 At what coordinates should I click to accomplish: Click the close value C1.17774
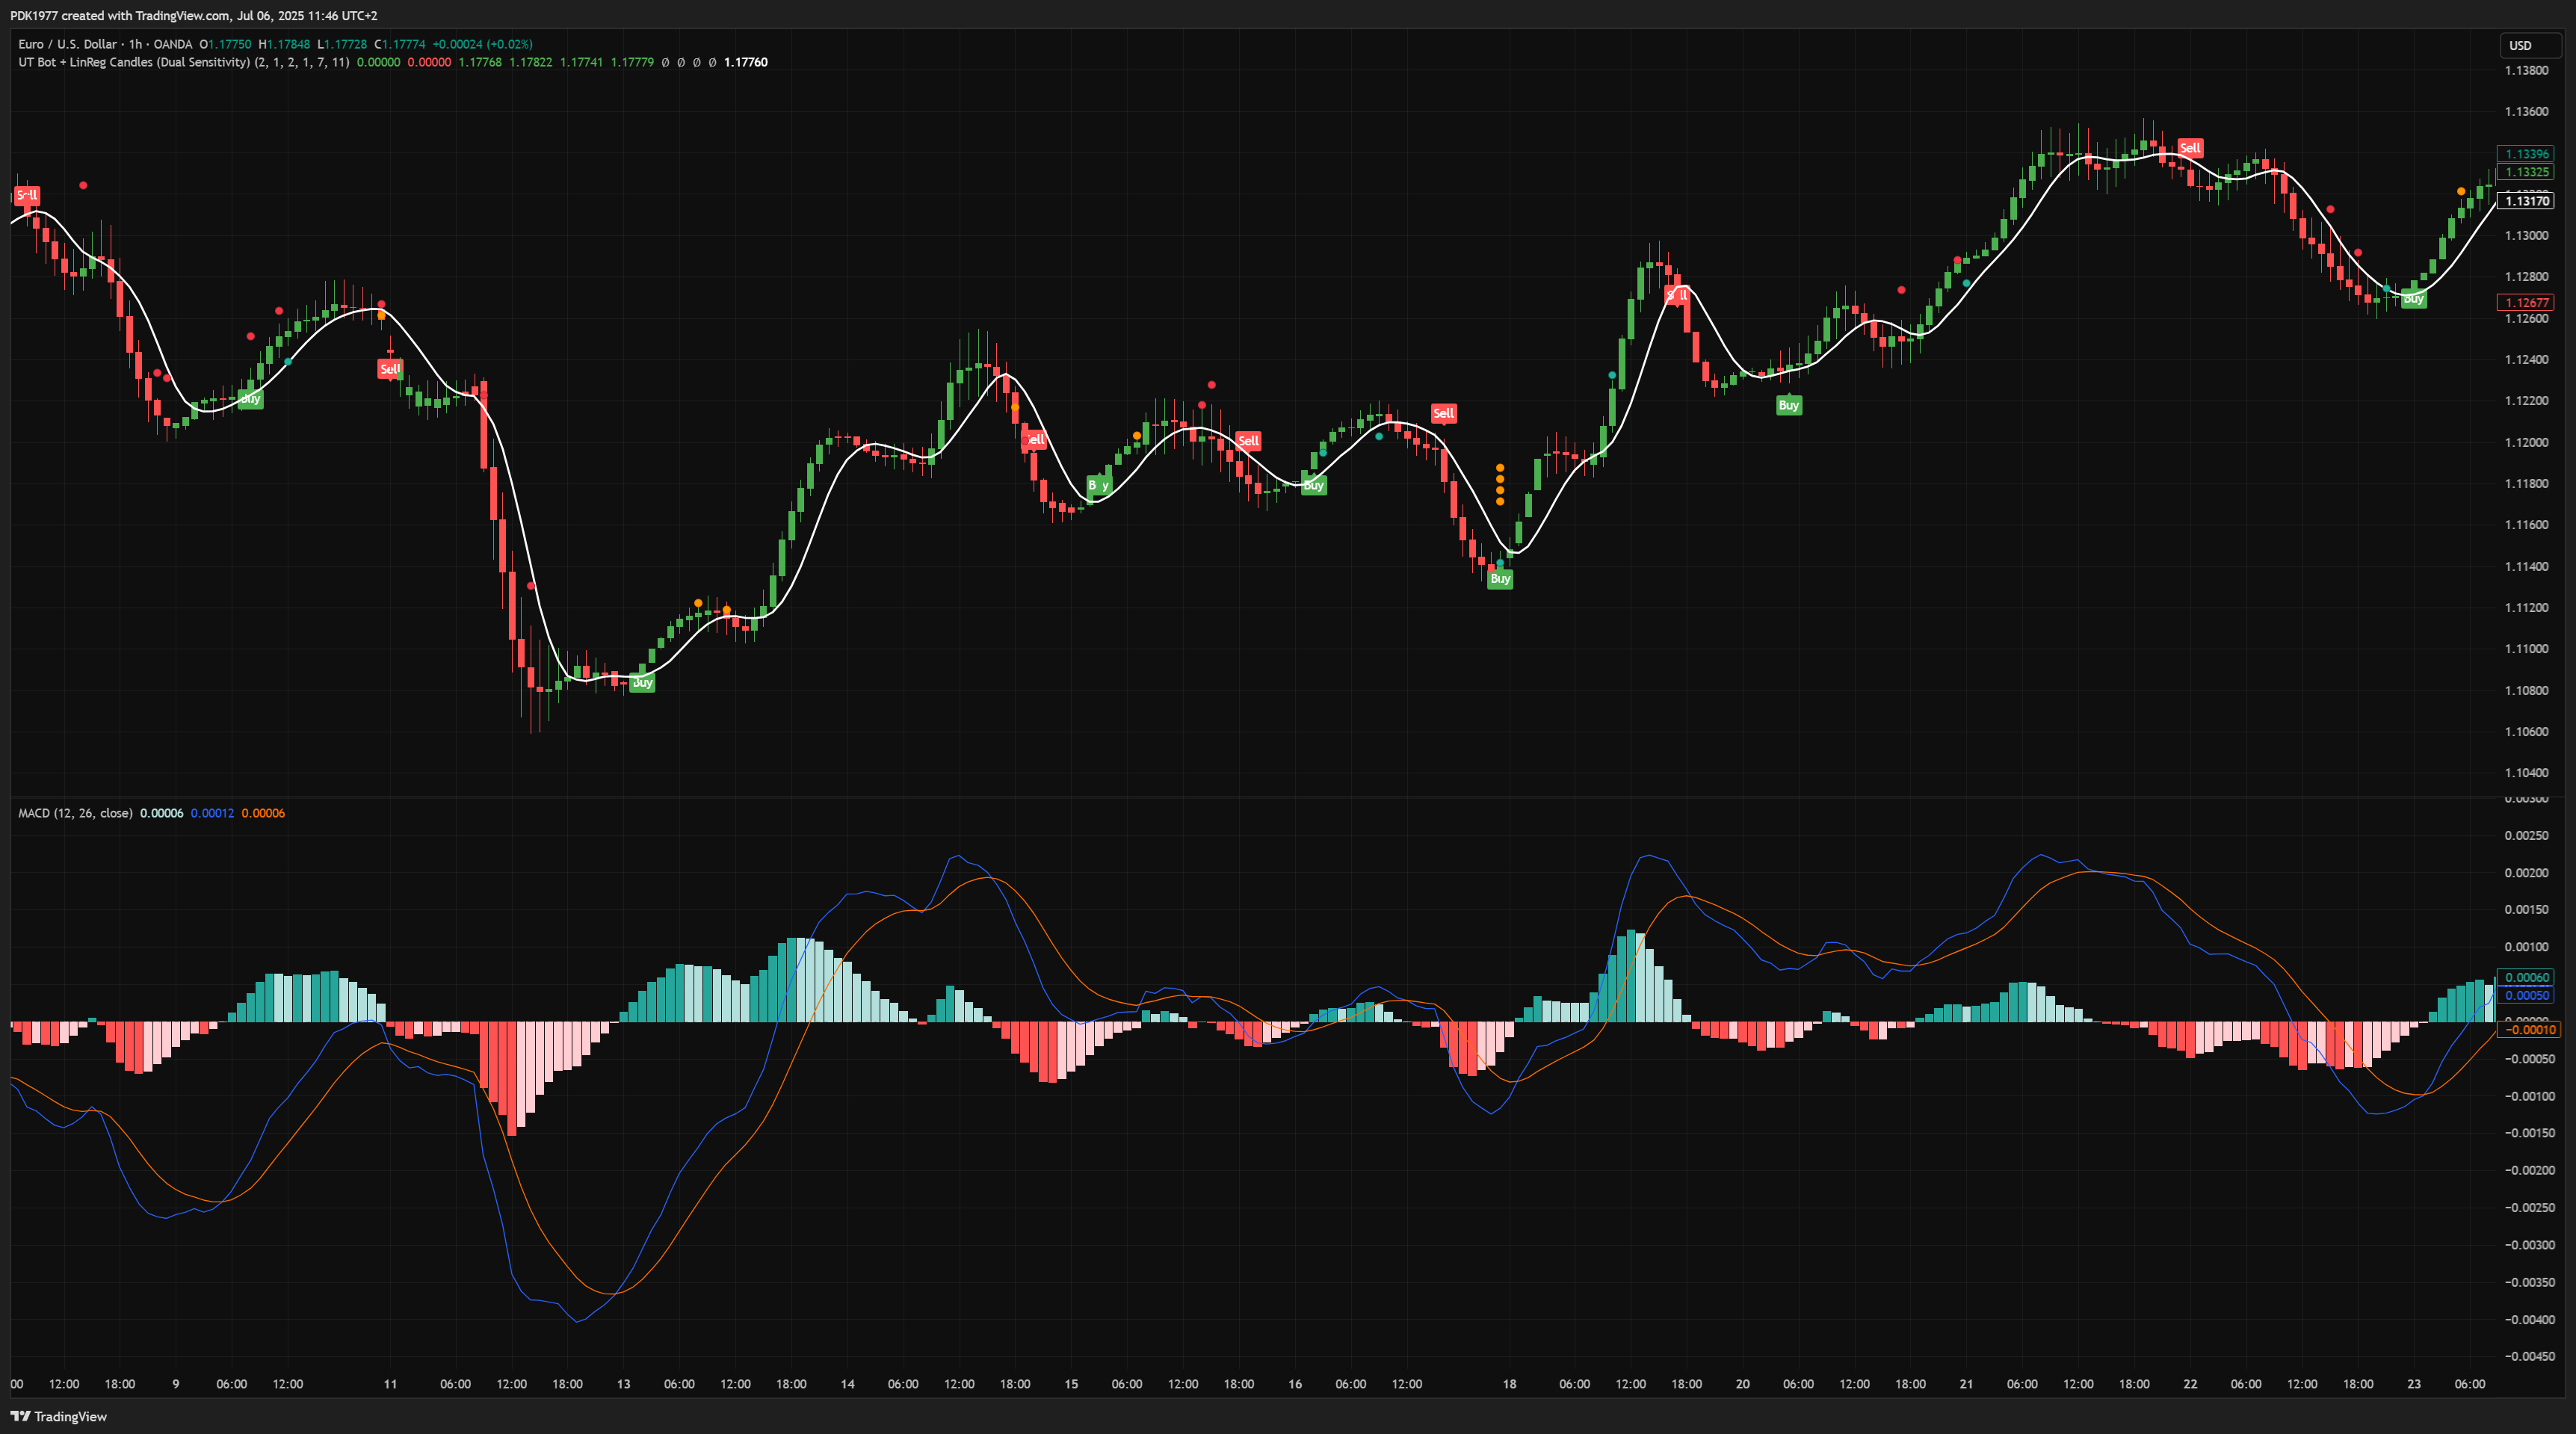400,44
